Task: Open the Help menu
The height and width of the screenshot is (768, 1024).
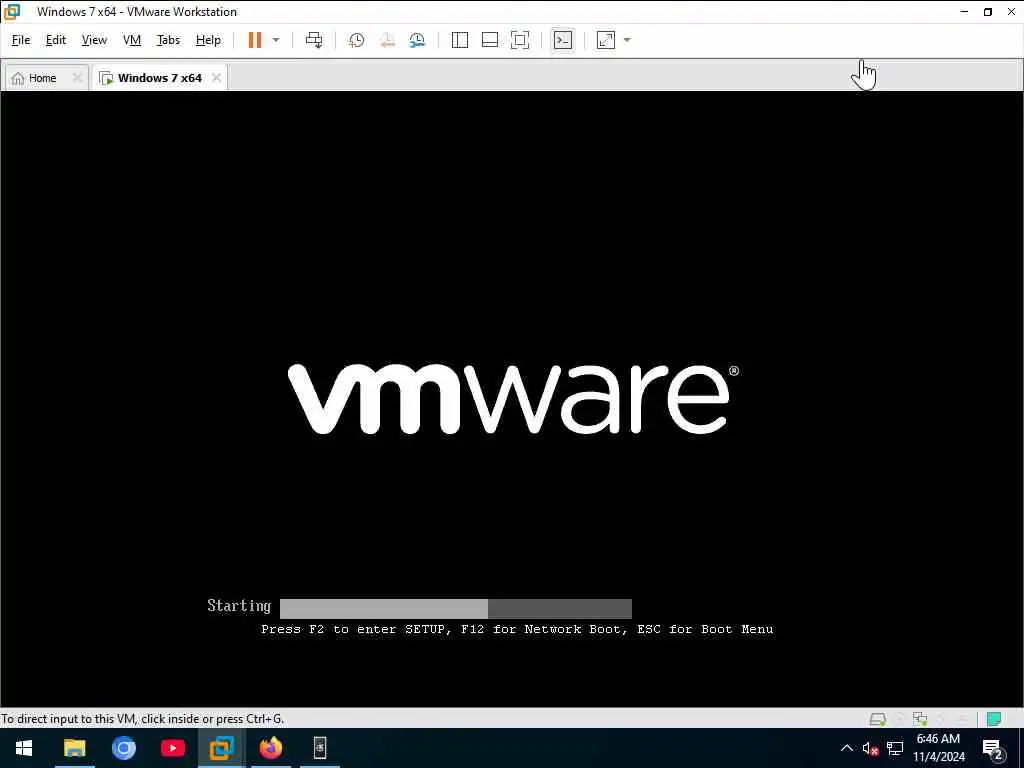Action: click(208, 40)
